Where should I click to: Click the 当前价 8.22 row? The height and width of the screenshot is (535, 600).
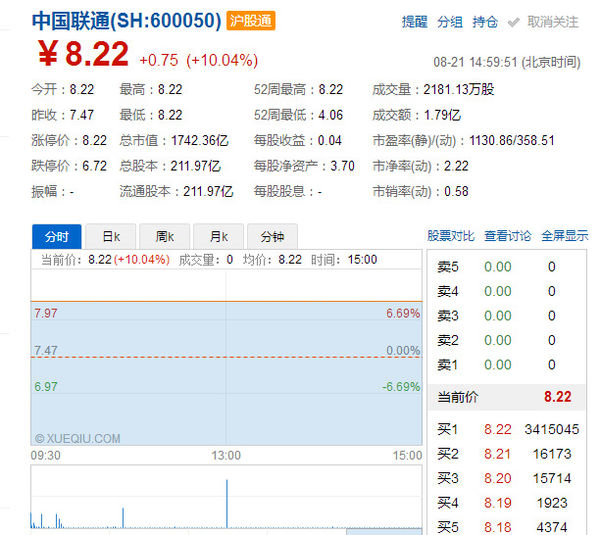point(507,397)
